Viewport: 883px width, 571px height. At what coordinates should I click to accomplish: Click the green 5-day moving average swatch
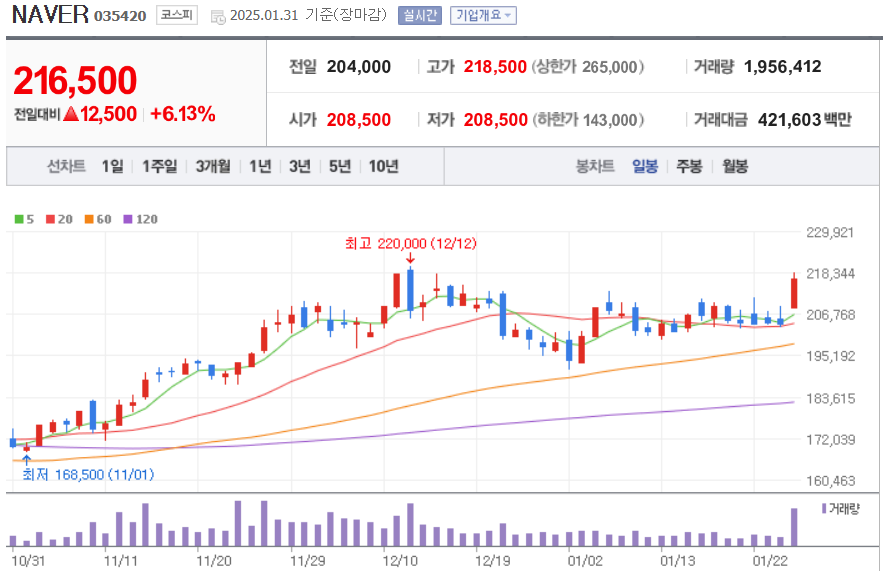[19, 219]
